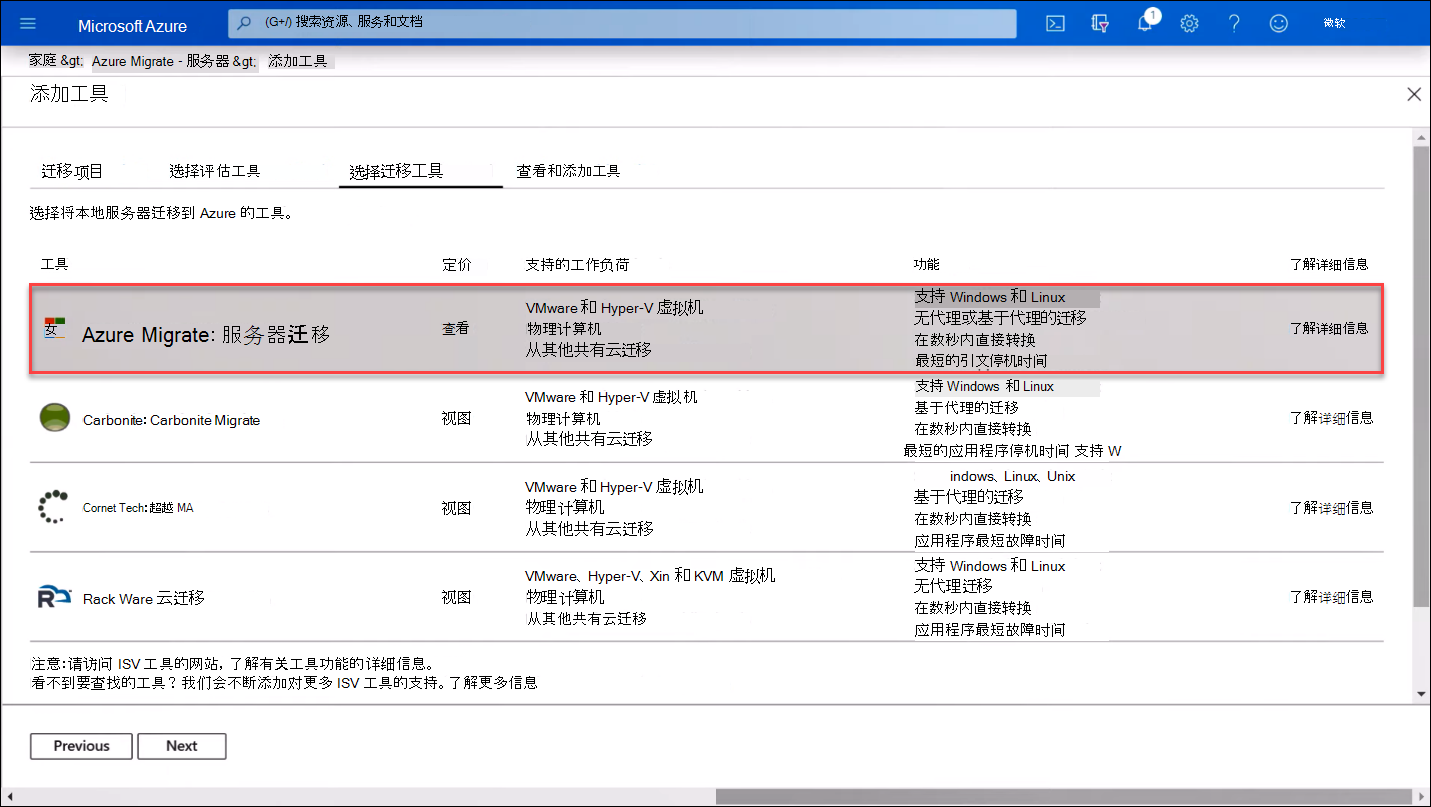This screenshot has height=807, width=1431.
Task: Click 查看 pricing for Azure Migrate
Action: click(x=456, y=328)
